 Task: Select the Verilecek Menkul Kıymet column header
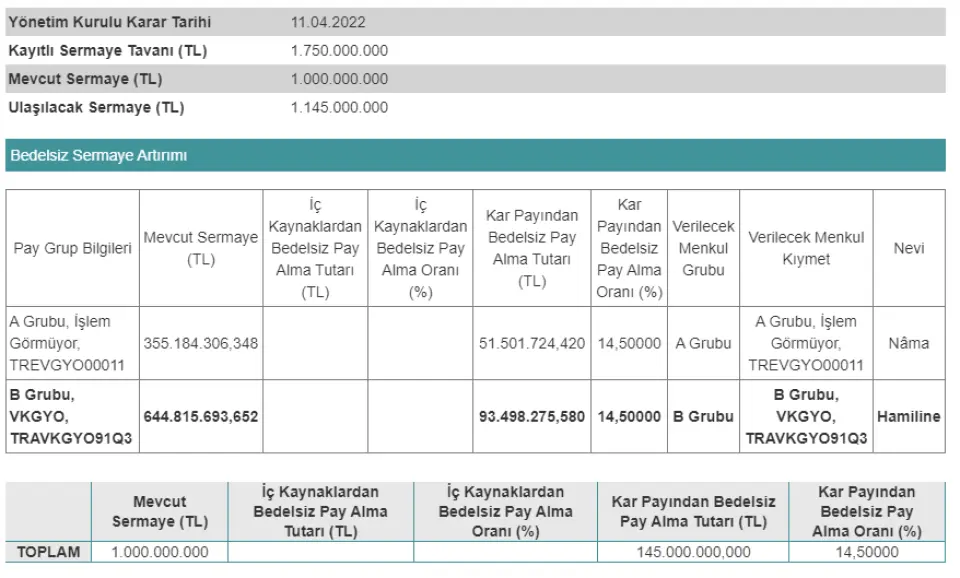806,249
